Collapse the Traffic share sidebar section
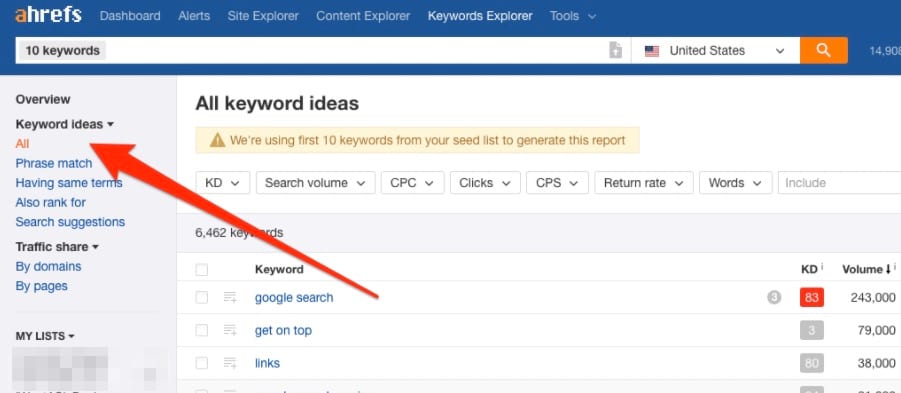 point(57,246)
